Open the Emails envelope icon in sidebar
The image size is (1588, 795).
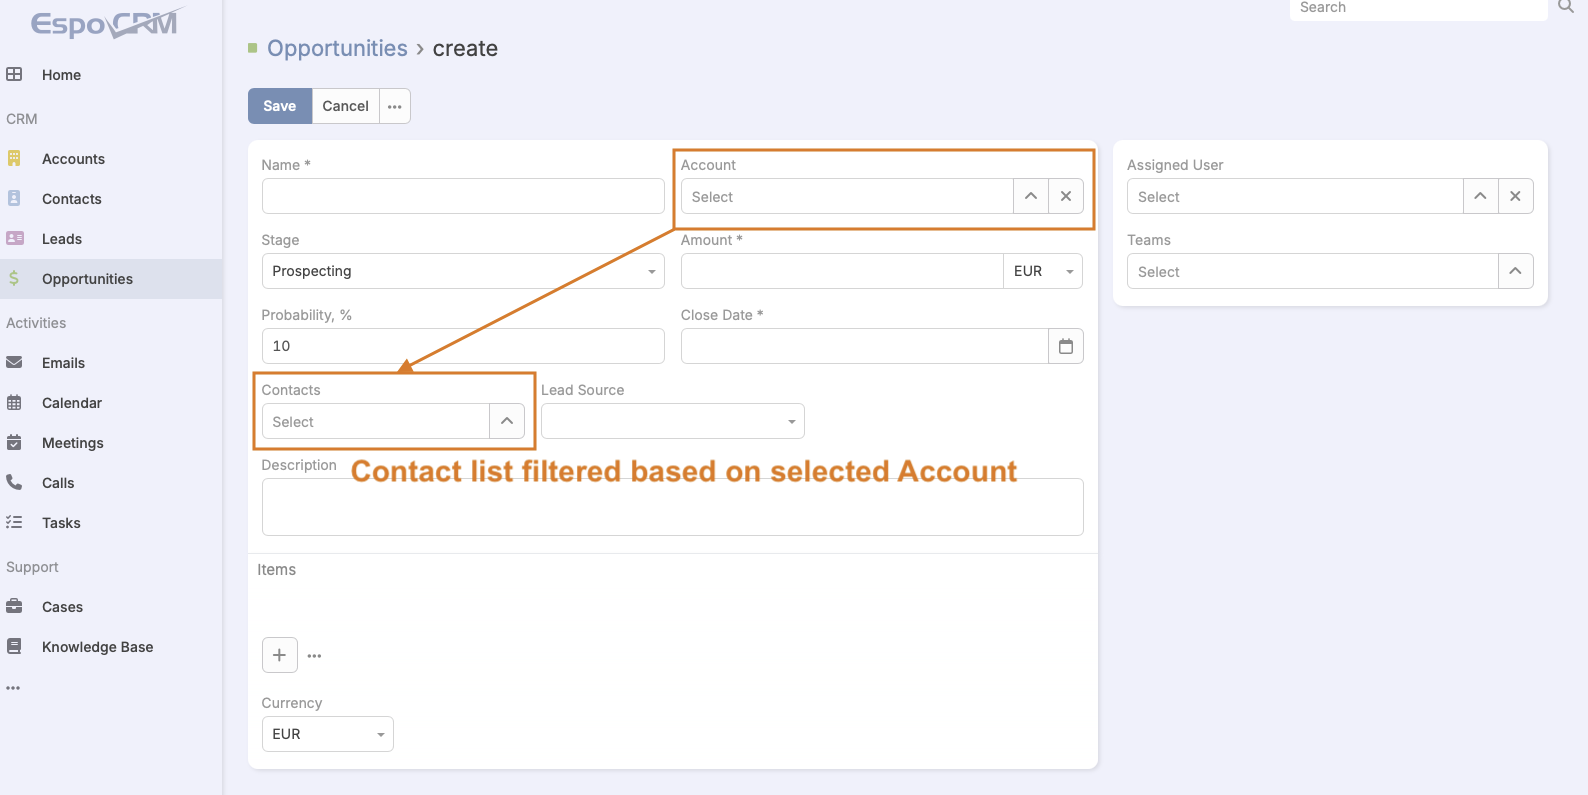[x=14, y=363]
